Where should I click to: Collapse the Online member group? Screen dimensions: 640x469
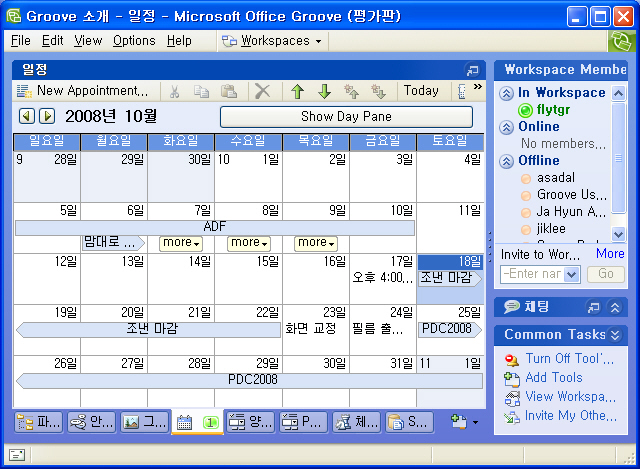tap(506, 128)
